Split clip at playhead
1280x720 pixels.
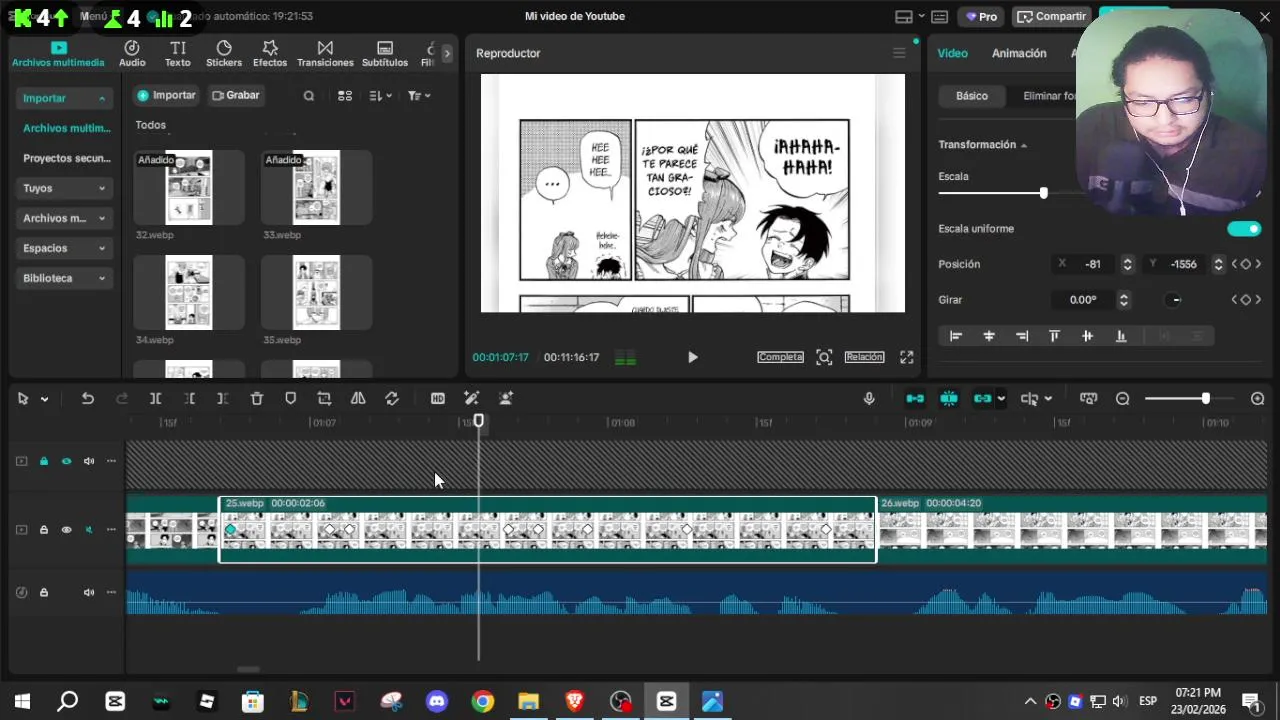(x=155, y=398)
